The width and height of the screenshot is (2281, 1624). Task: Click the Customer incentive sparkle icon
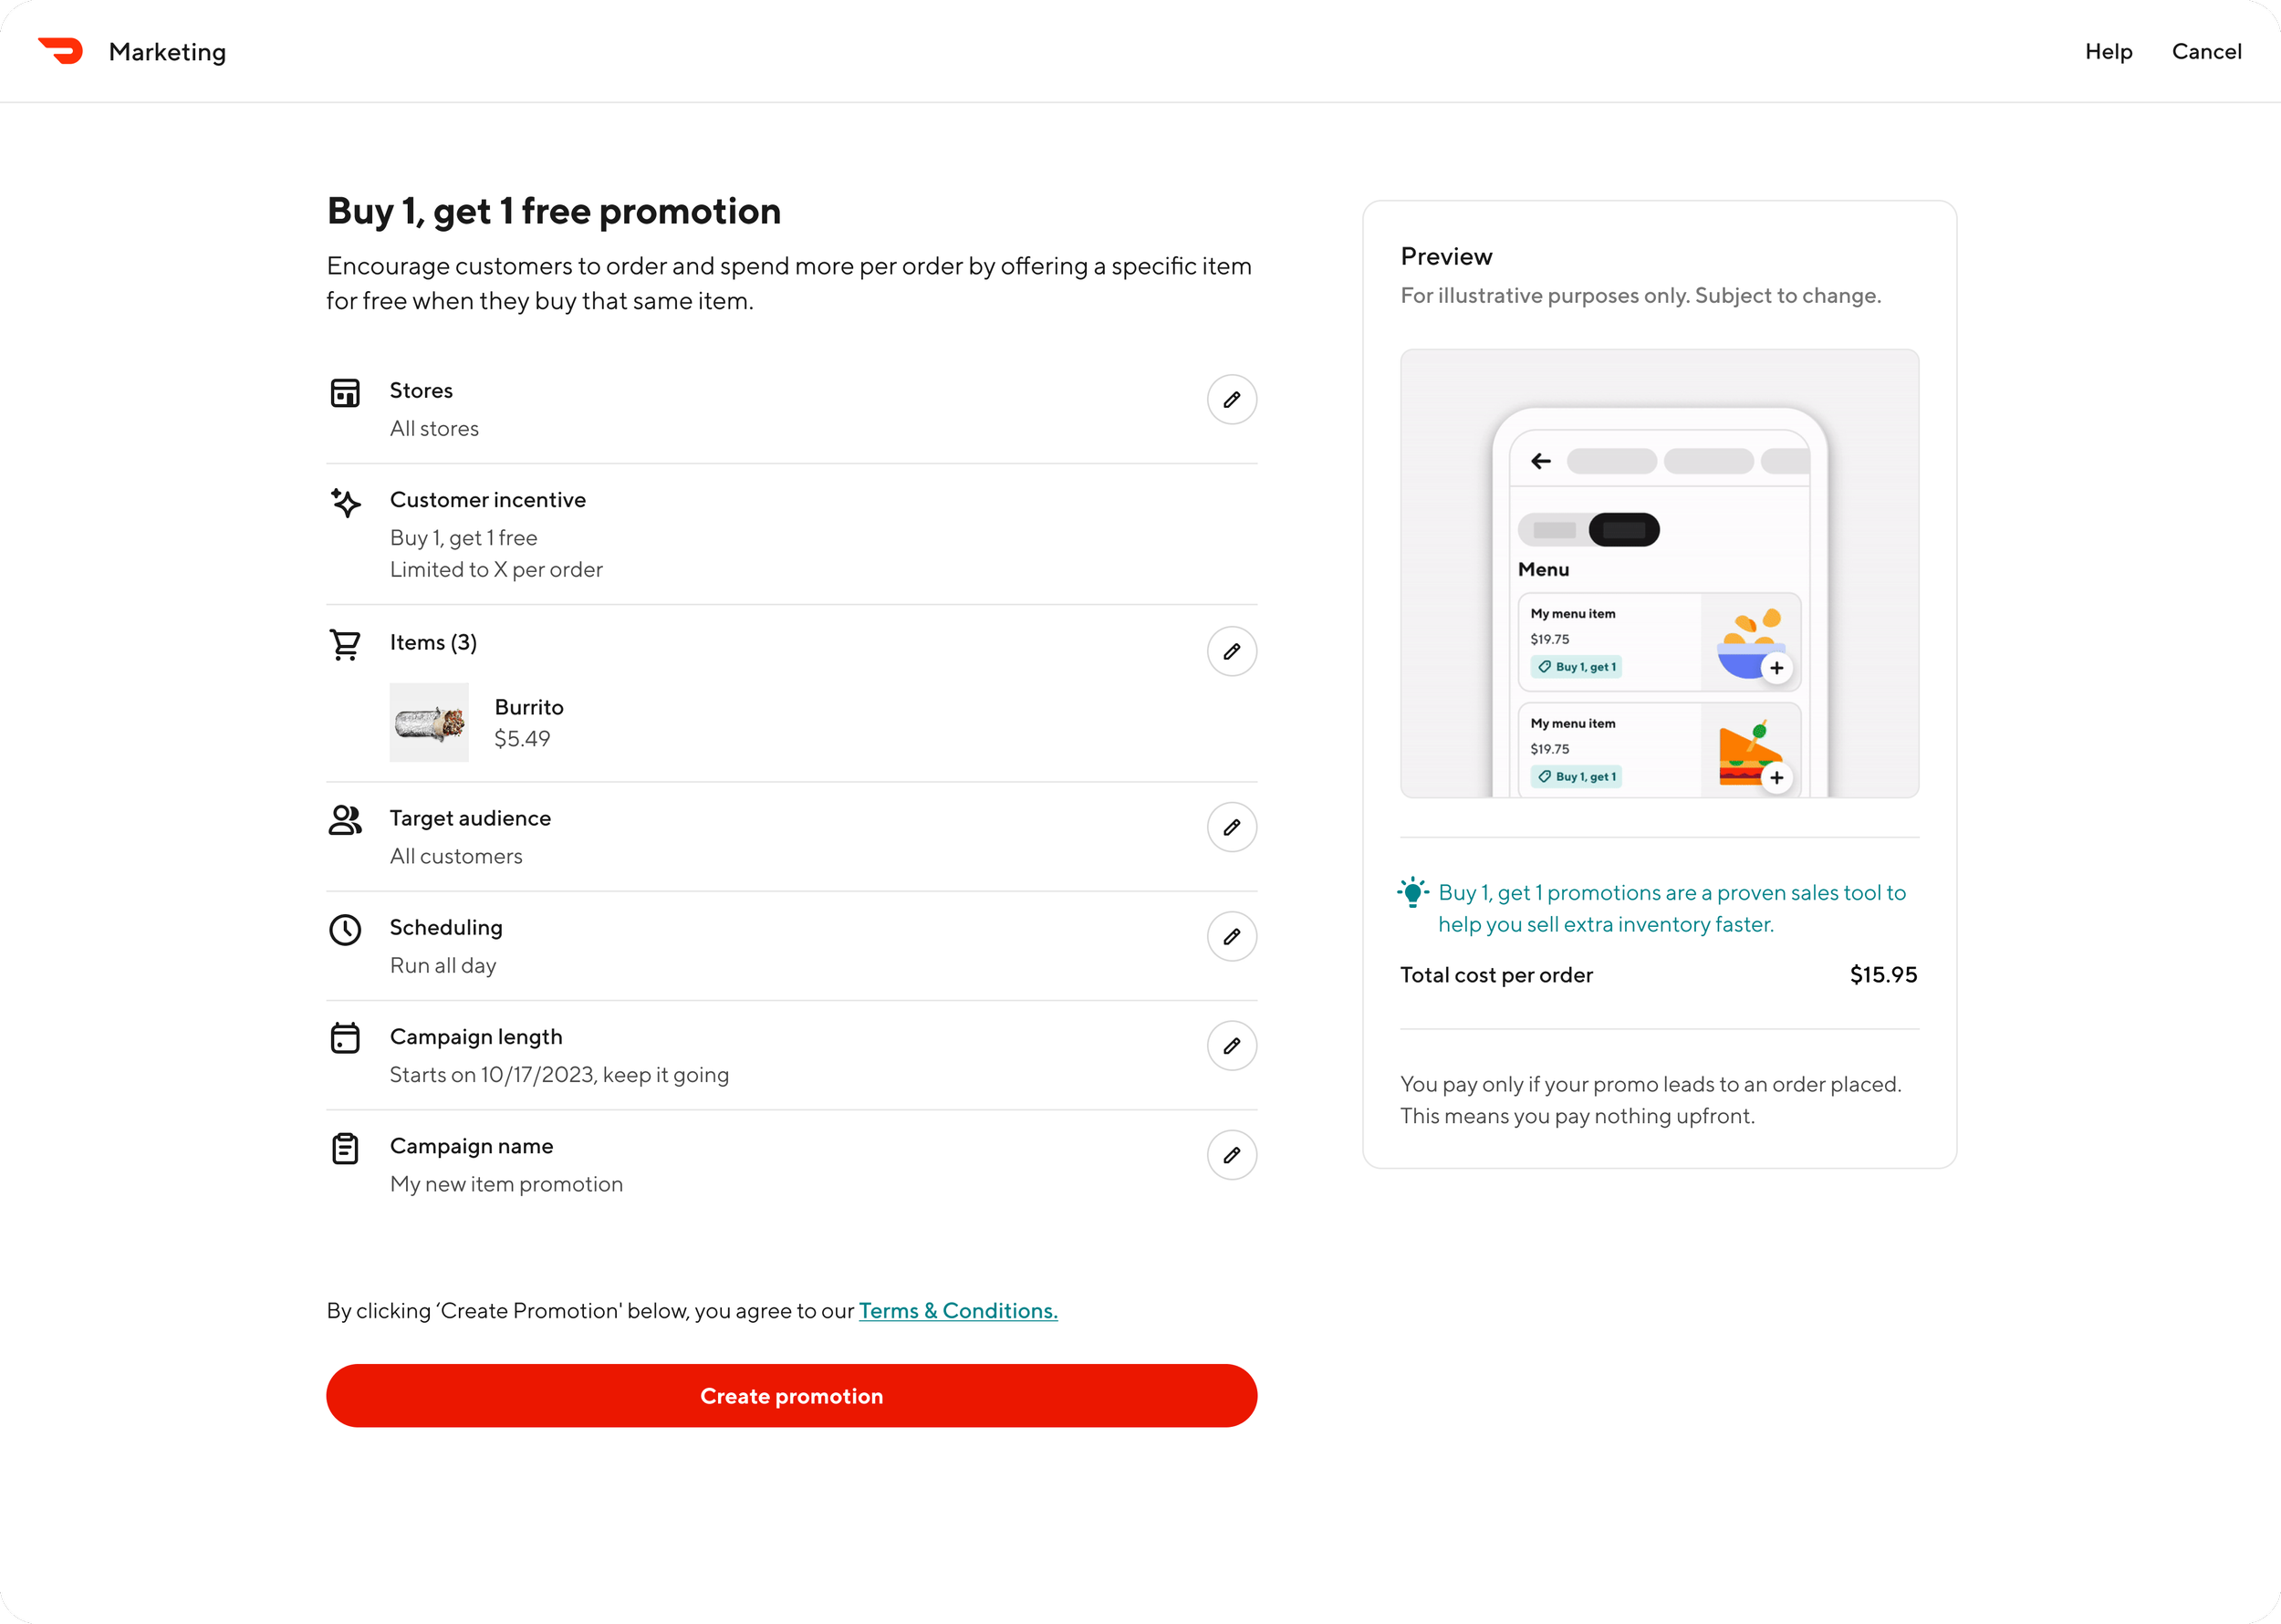345,502
